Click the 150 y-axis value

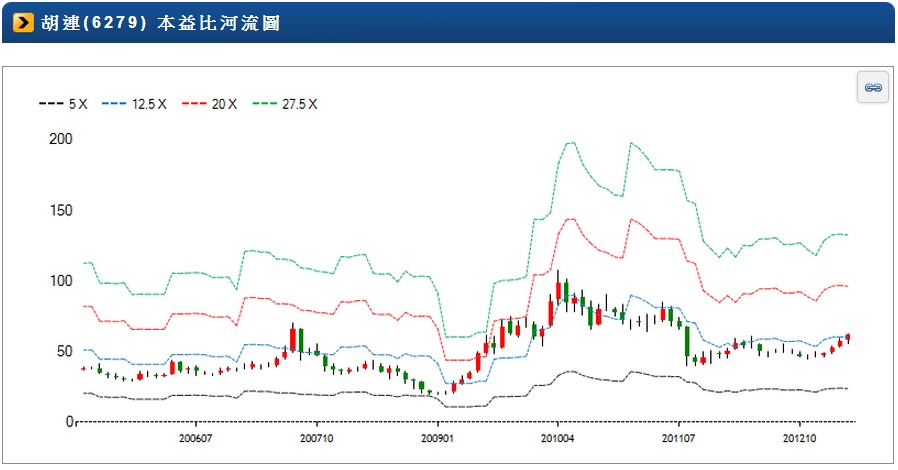tap(61, 210)
